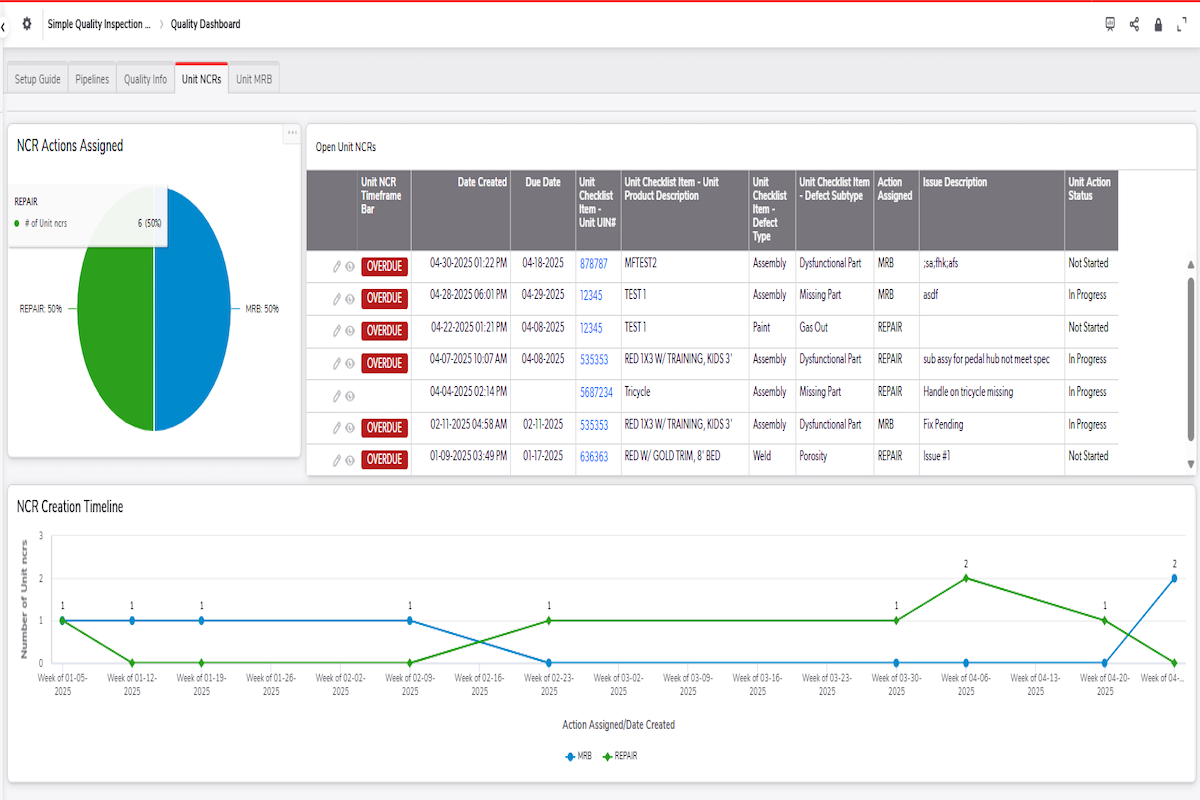Open unit 878787 link in the table
1200x800 pixels.
(593, 263)
